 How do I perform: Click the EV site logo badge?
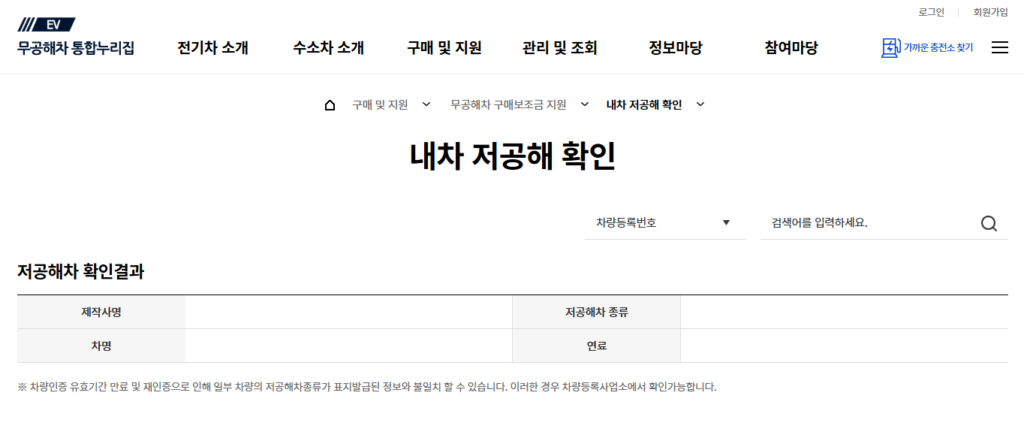click(x=46, y=25)
